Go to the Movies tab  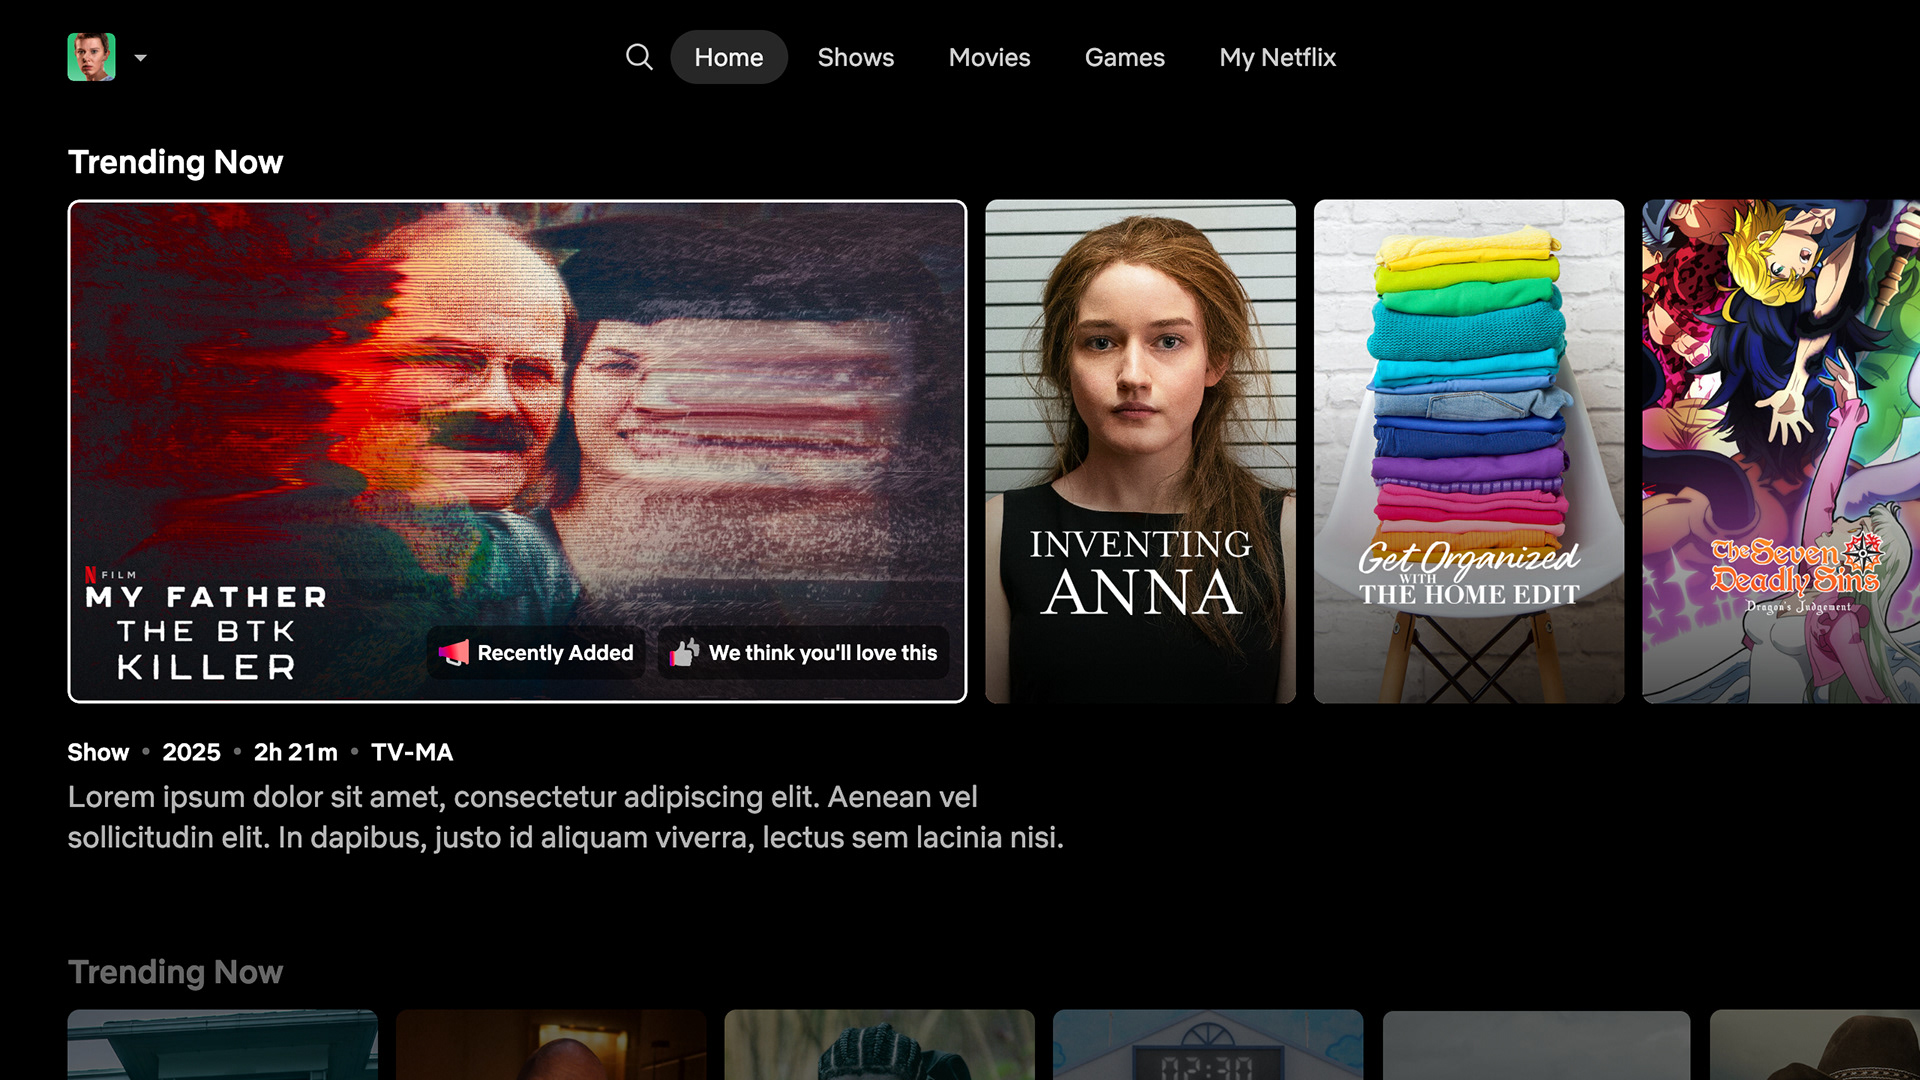[x=989, y=57]
